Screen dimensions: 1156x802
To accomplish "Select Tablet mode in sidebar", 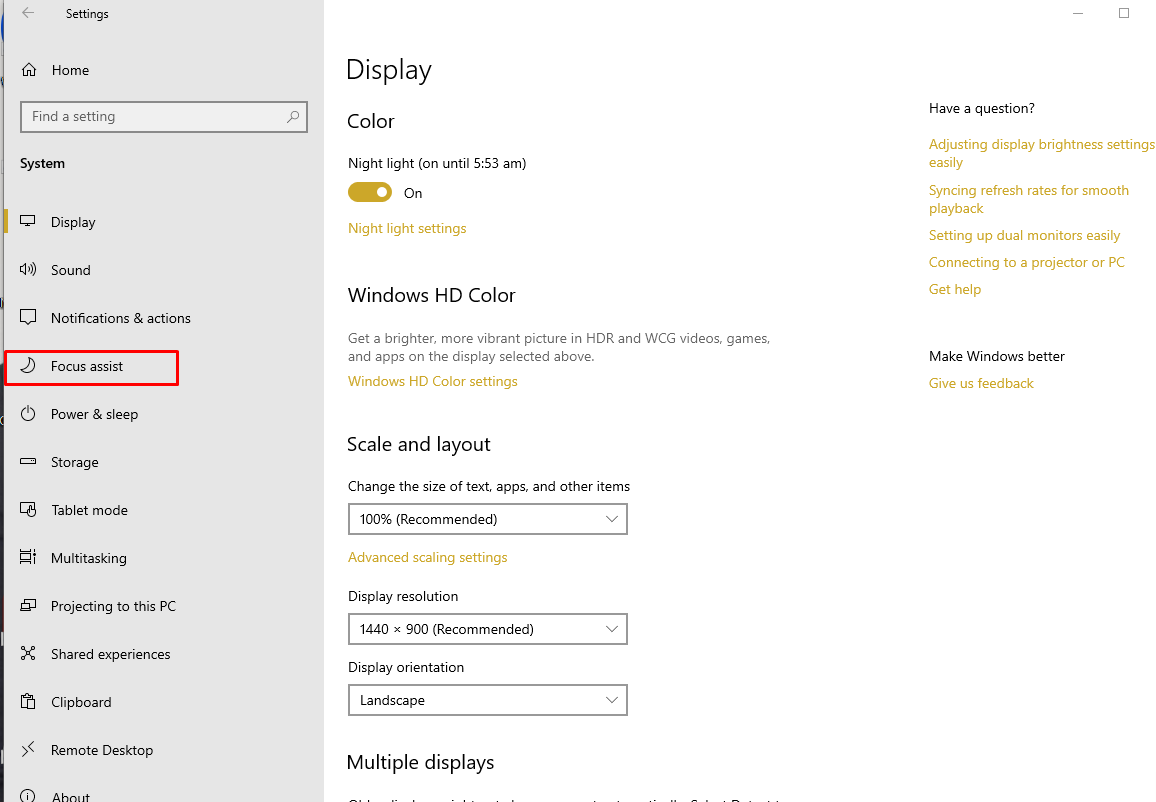I will pos(89,510).
